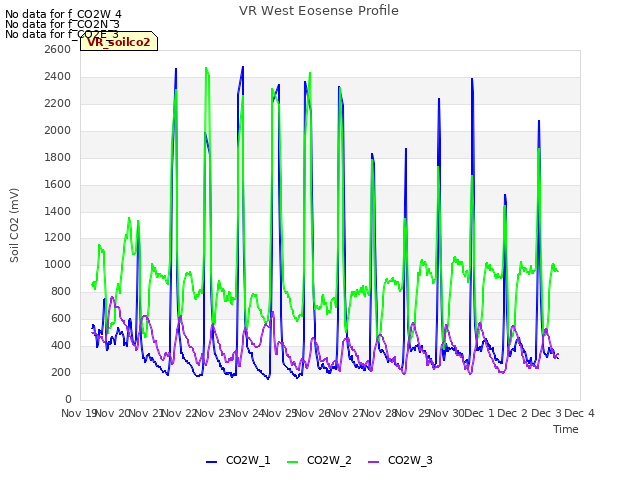Image resolution: width=640 pixels, height=480 pixels.
Task: Click the green CO2W_2 legend color marker
Action: point(293,462)
